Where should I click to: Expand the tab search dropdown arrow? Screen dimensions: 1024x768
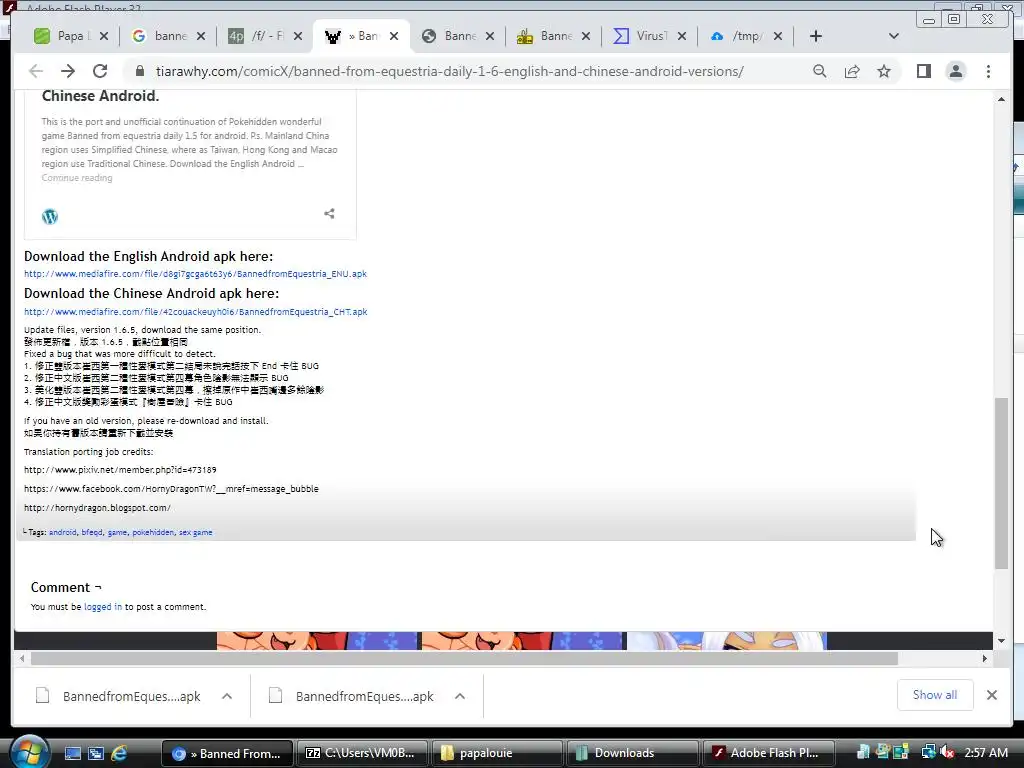pos(894,36)
